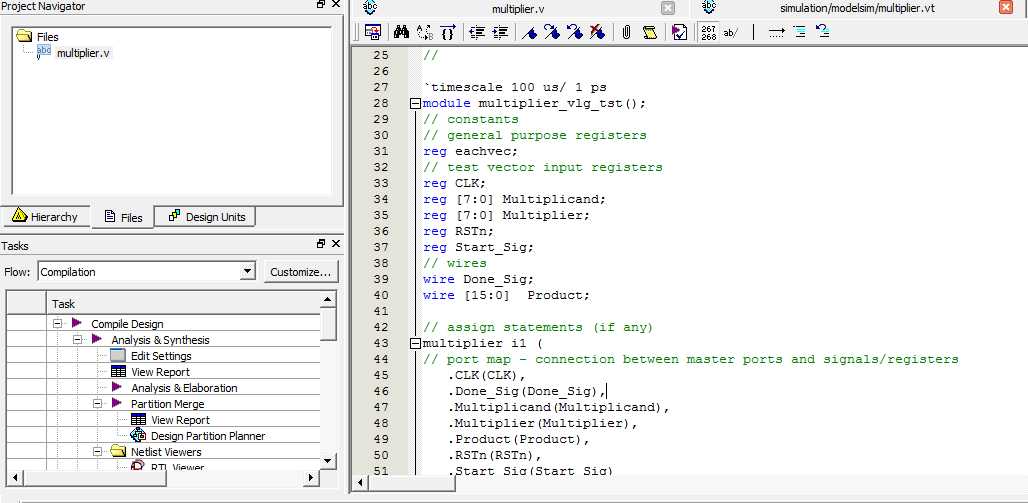Viewport: 1028px width, 503px height.
Task: Select the Analysis & Synthesis task row
Action: 161,340
